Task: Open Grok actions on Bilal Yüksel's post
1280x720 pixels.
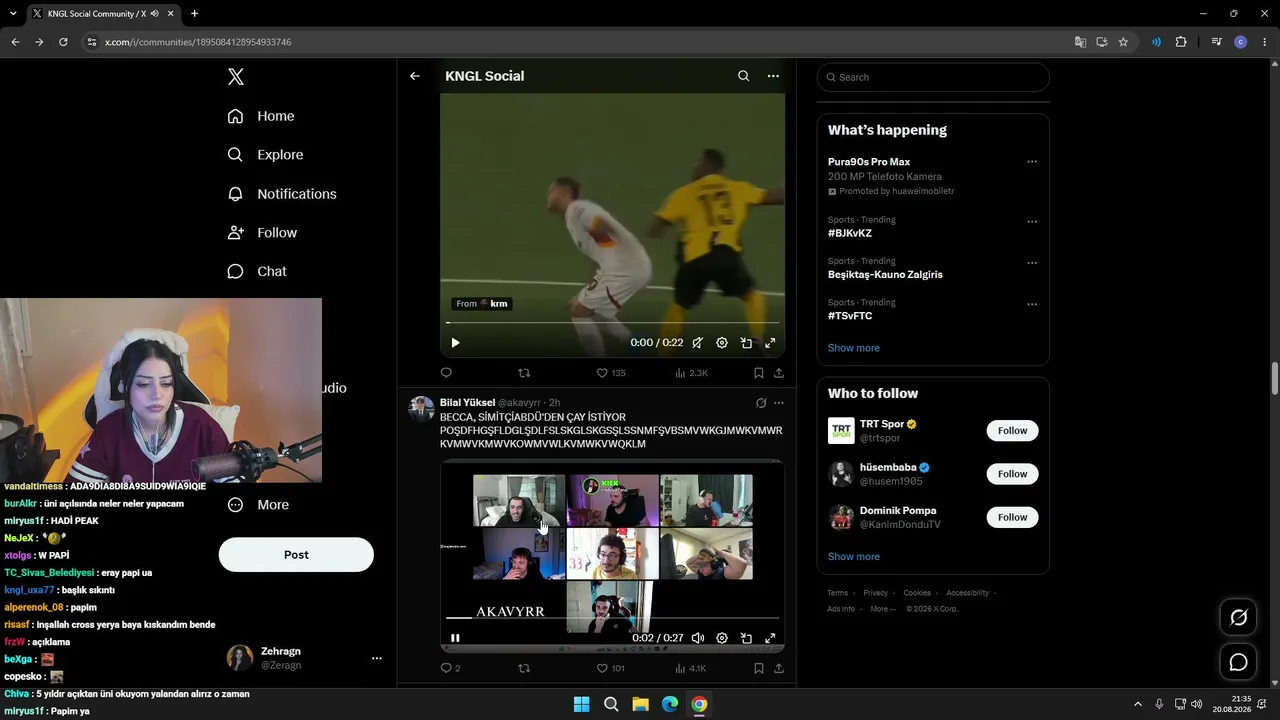Action: coord(761,403)
